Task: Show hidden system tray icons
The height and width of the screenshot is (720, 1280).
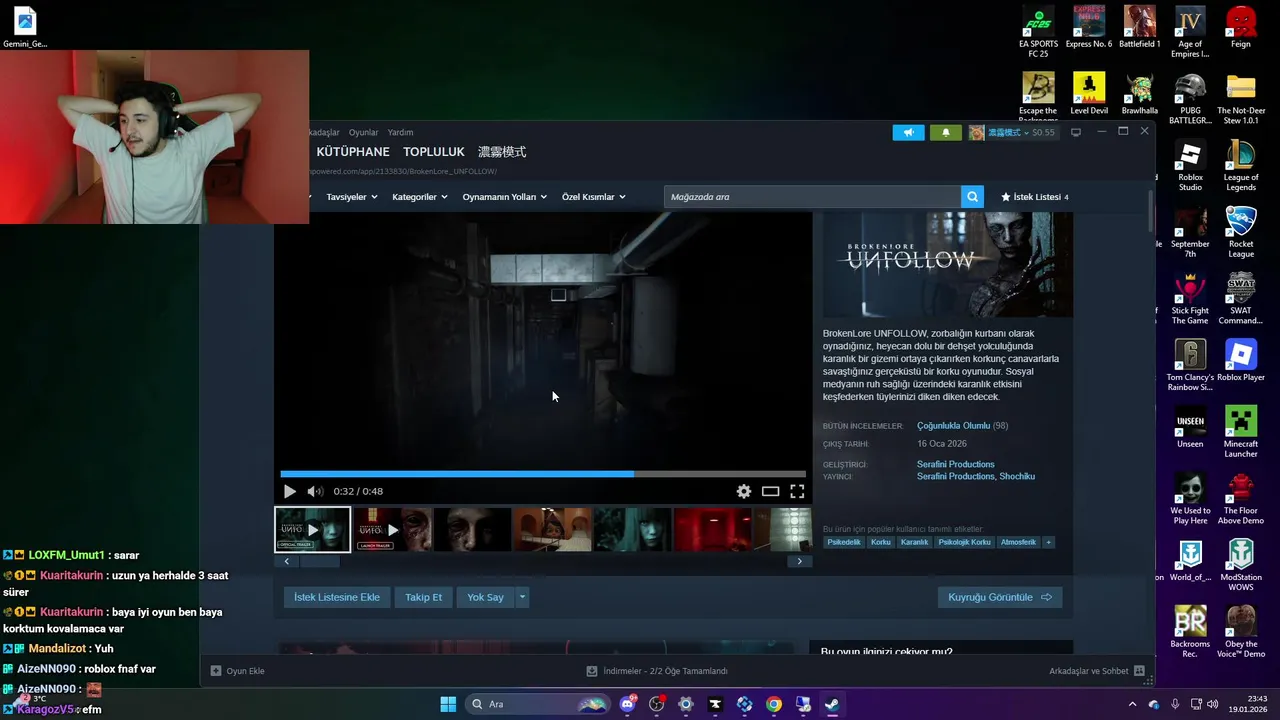Action: point(1132,704)
